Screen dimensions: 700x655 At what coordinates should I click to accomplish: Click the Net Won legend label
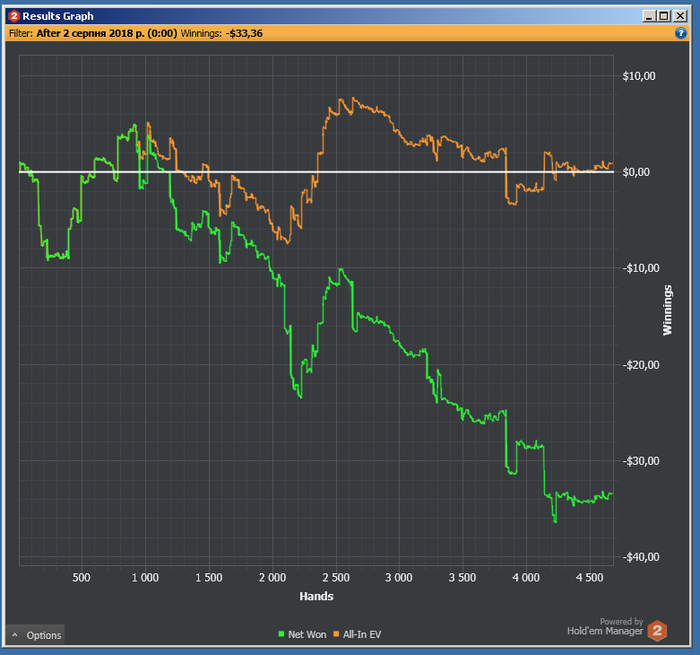tap(307, 634)
